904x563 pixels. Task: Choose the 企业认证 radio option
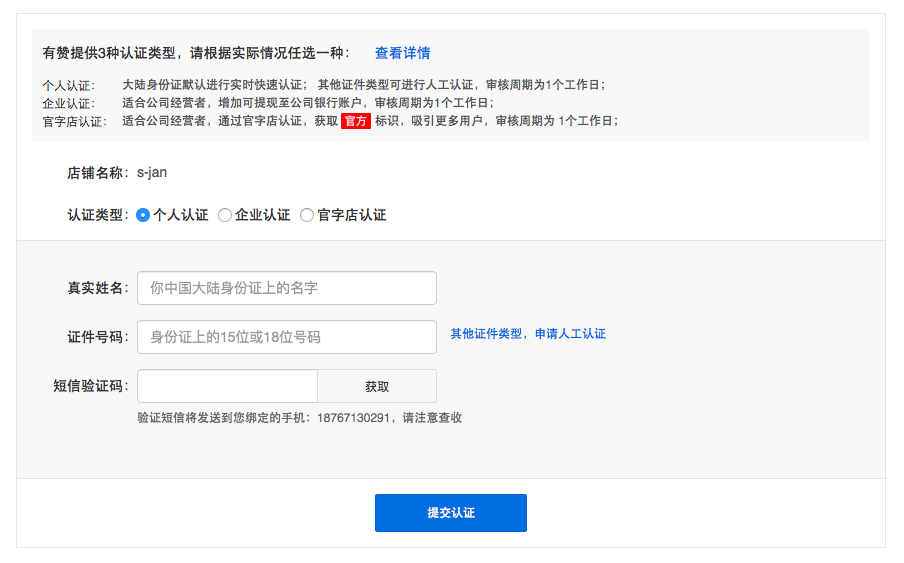pyautogui.click(x=225, y=215)
